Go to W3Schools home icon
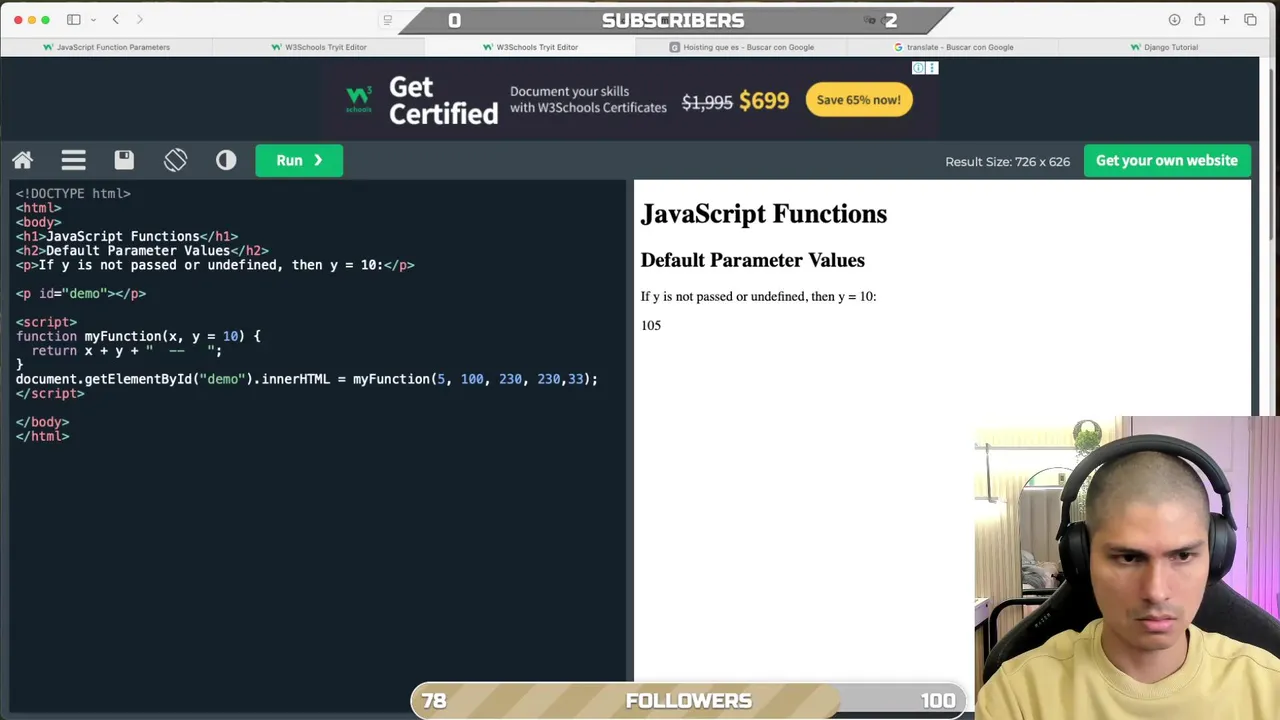 (22, 160)
